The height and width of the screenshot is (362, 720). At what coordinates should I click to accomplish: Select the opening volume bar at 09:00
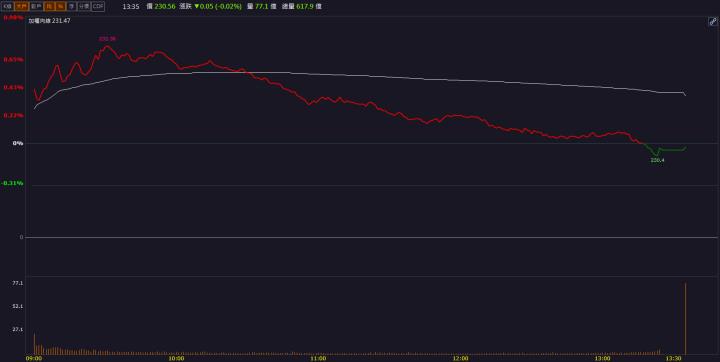coord(34,344)
